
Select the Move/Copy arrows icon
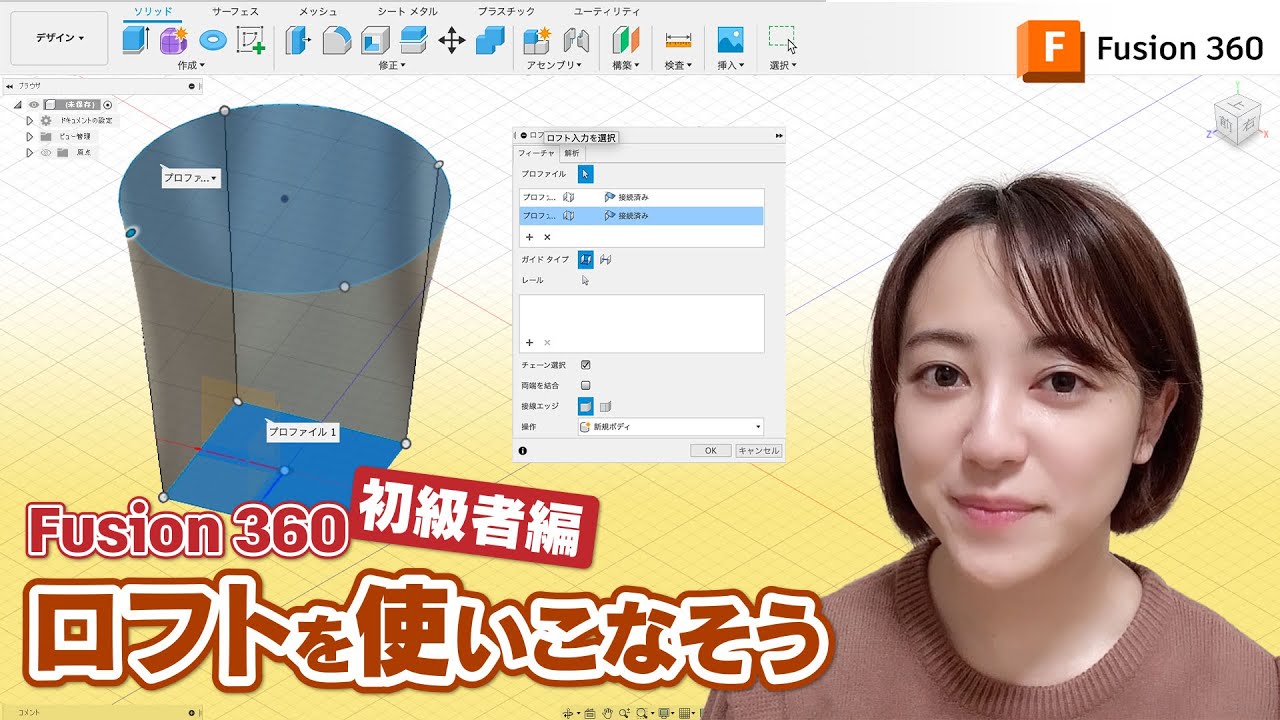point(452,40)
